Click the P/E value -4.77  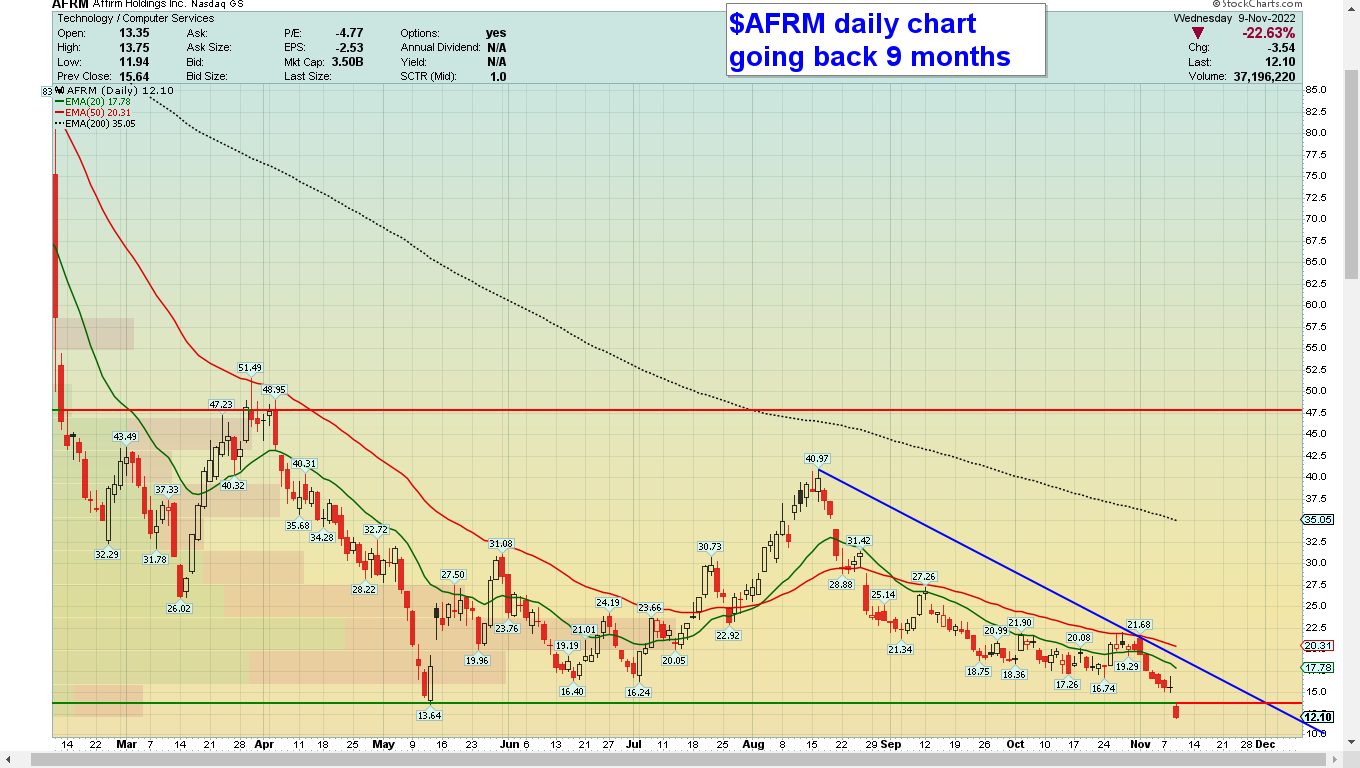pos(348,33)
